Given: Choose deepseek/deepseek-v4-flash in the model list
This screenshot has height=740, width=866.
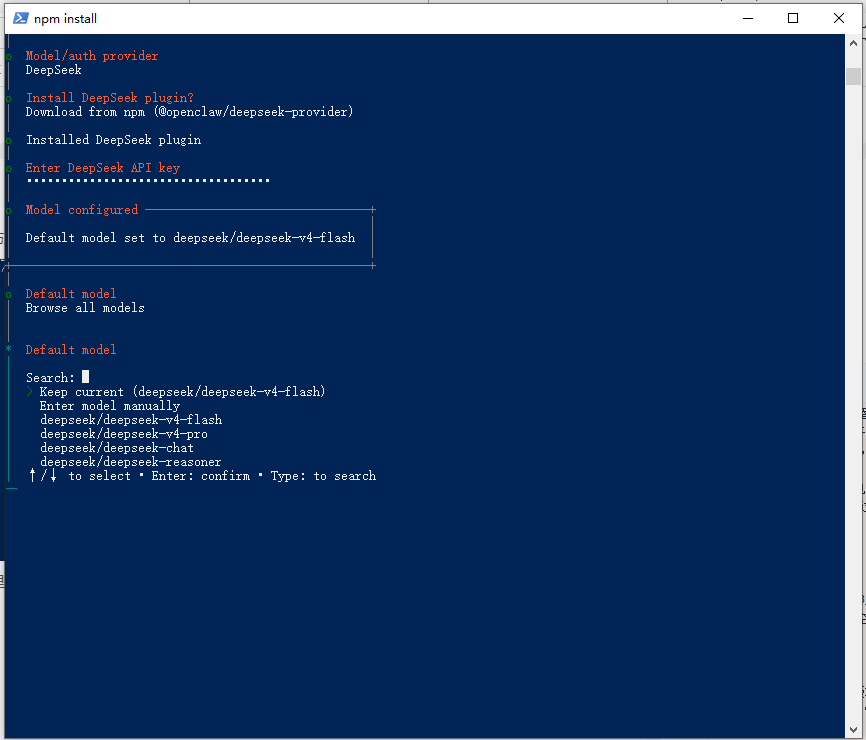Looking at the screenshot, I should 131,420.
